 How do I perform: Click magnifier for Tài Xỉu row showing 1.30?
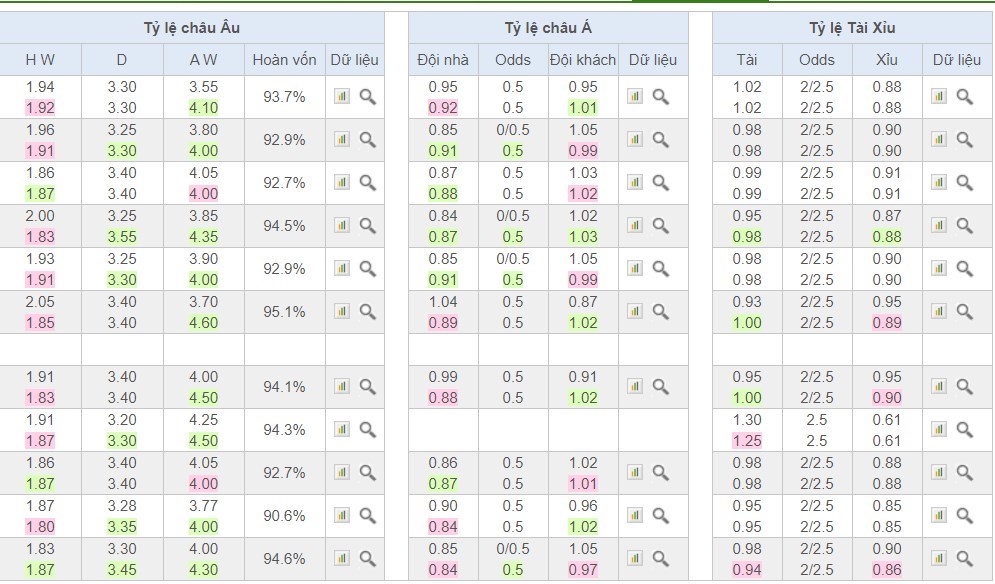[965, 430]
